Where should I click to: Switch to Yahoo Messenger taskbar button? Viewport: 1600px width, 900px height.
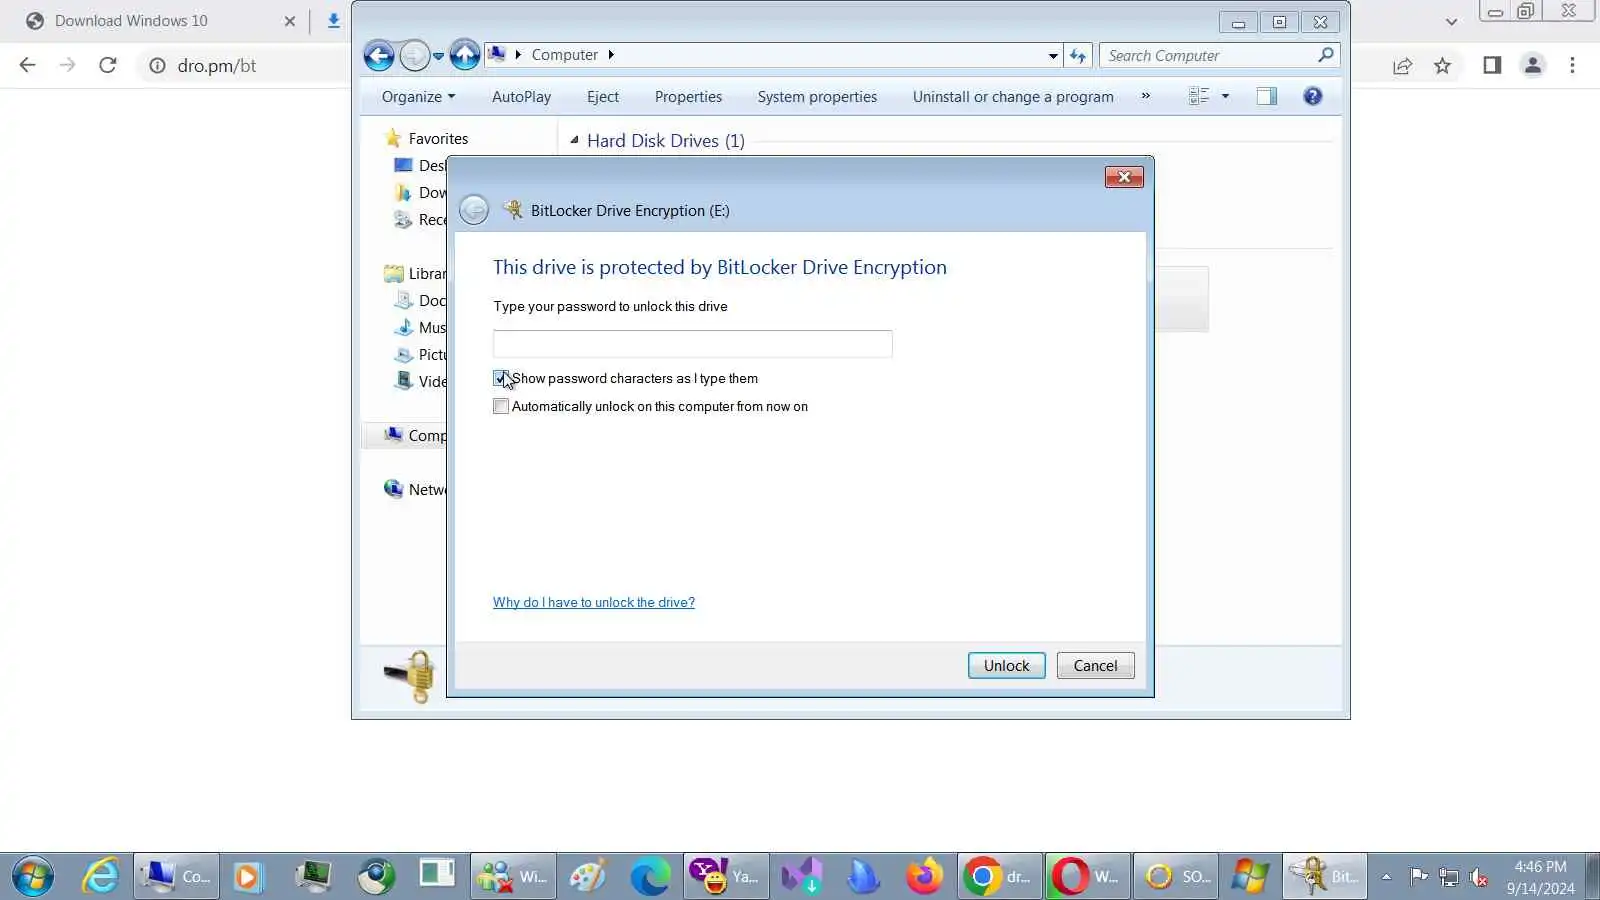[726, 877]
